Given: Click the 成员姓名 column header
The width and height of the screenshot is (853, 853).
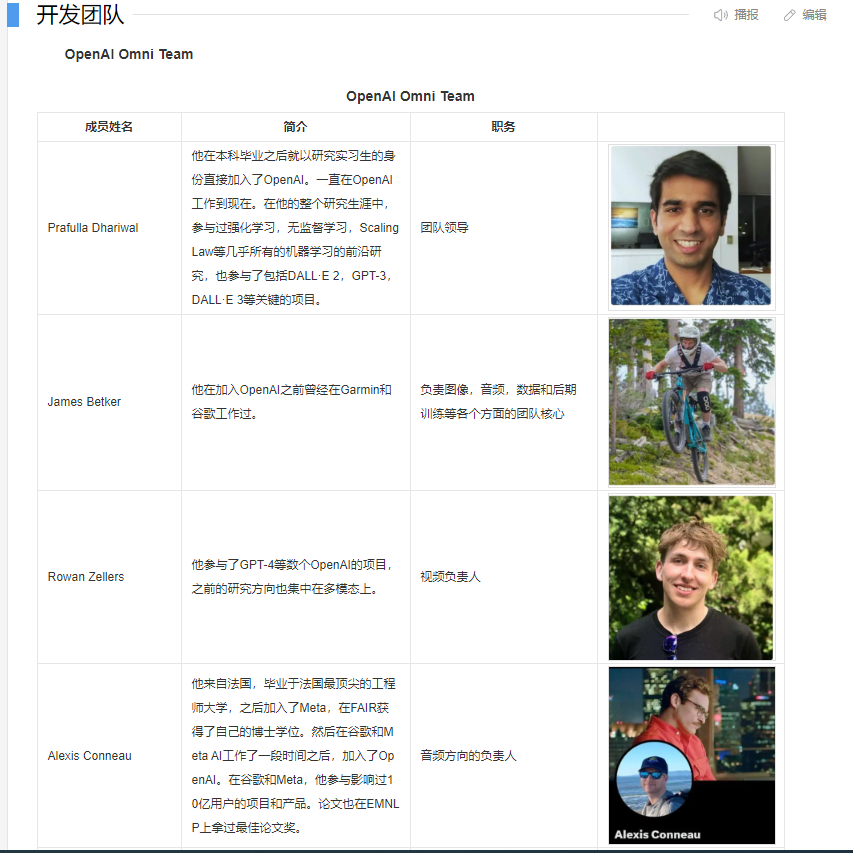Looking at the screenshot, I should coord(109,127).
